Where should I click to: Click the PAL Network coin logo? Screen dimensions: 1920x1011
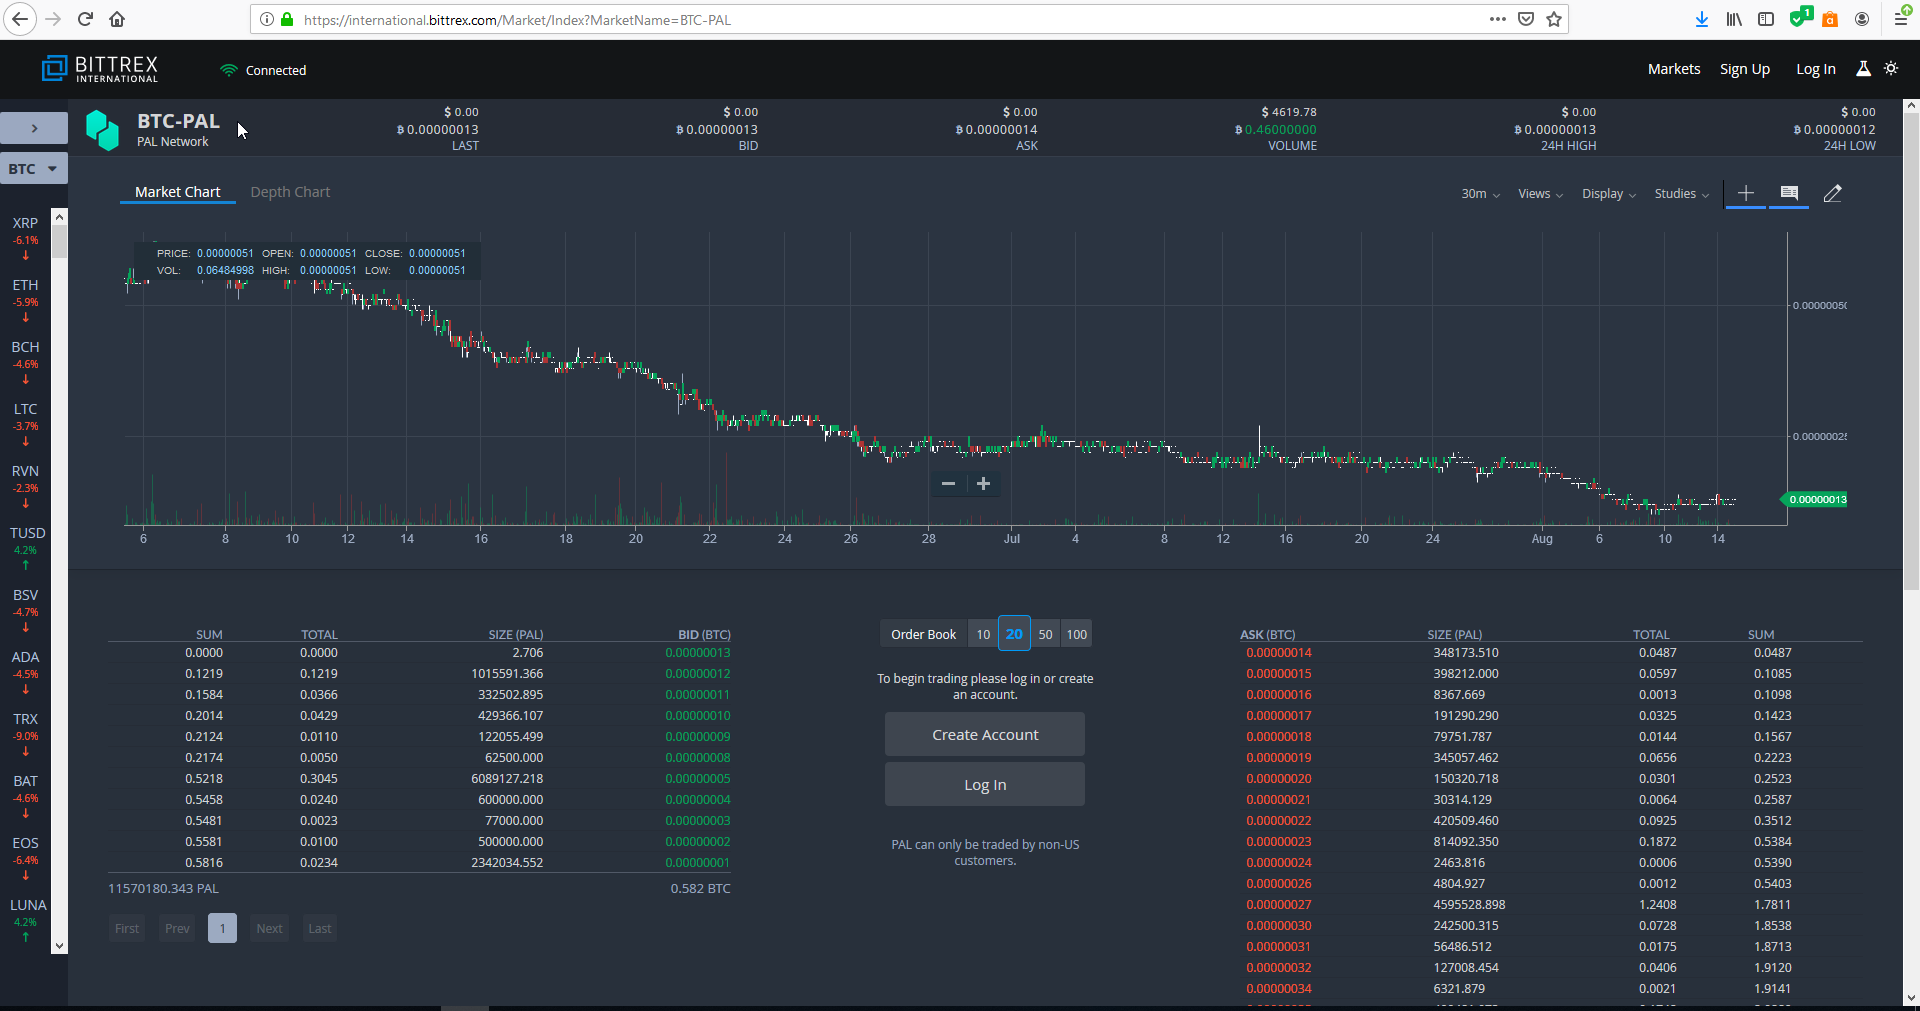pyautogui.click(x=102, y=130)
